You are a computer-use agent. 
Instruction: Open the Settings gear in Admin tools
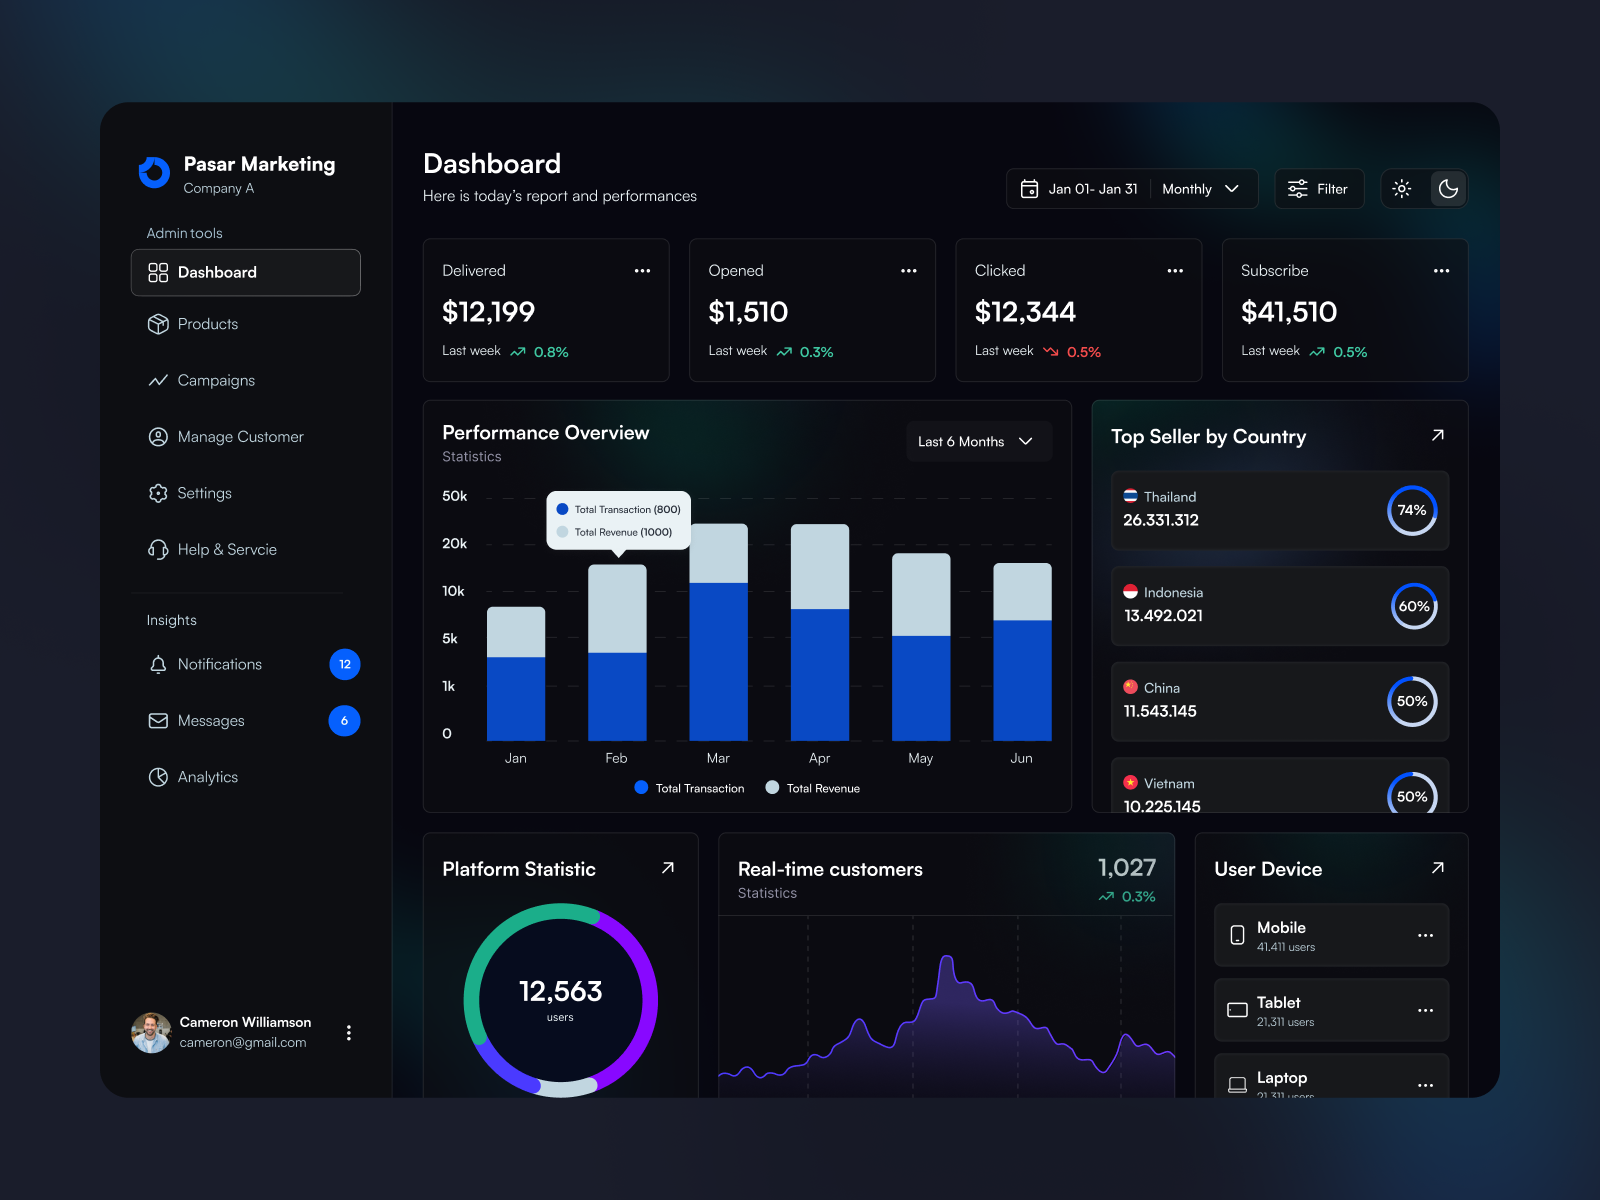point(158,493)
